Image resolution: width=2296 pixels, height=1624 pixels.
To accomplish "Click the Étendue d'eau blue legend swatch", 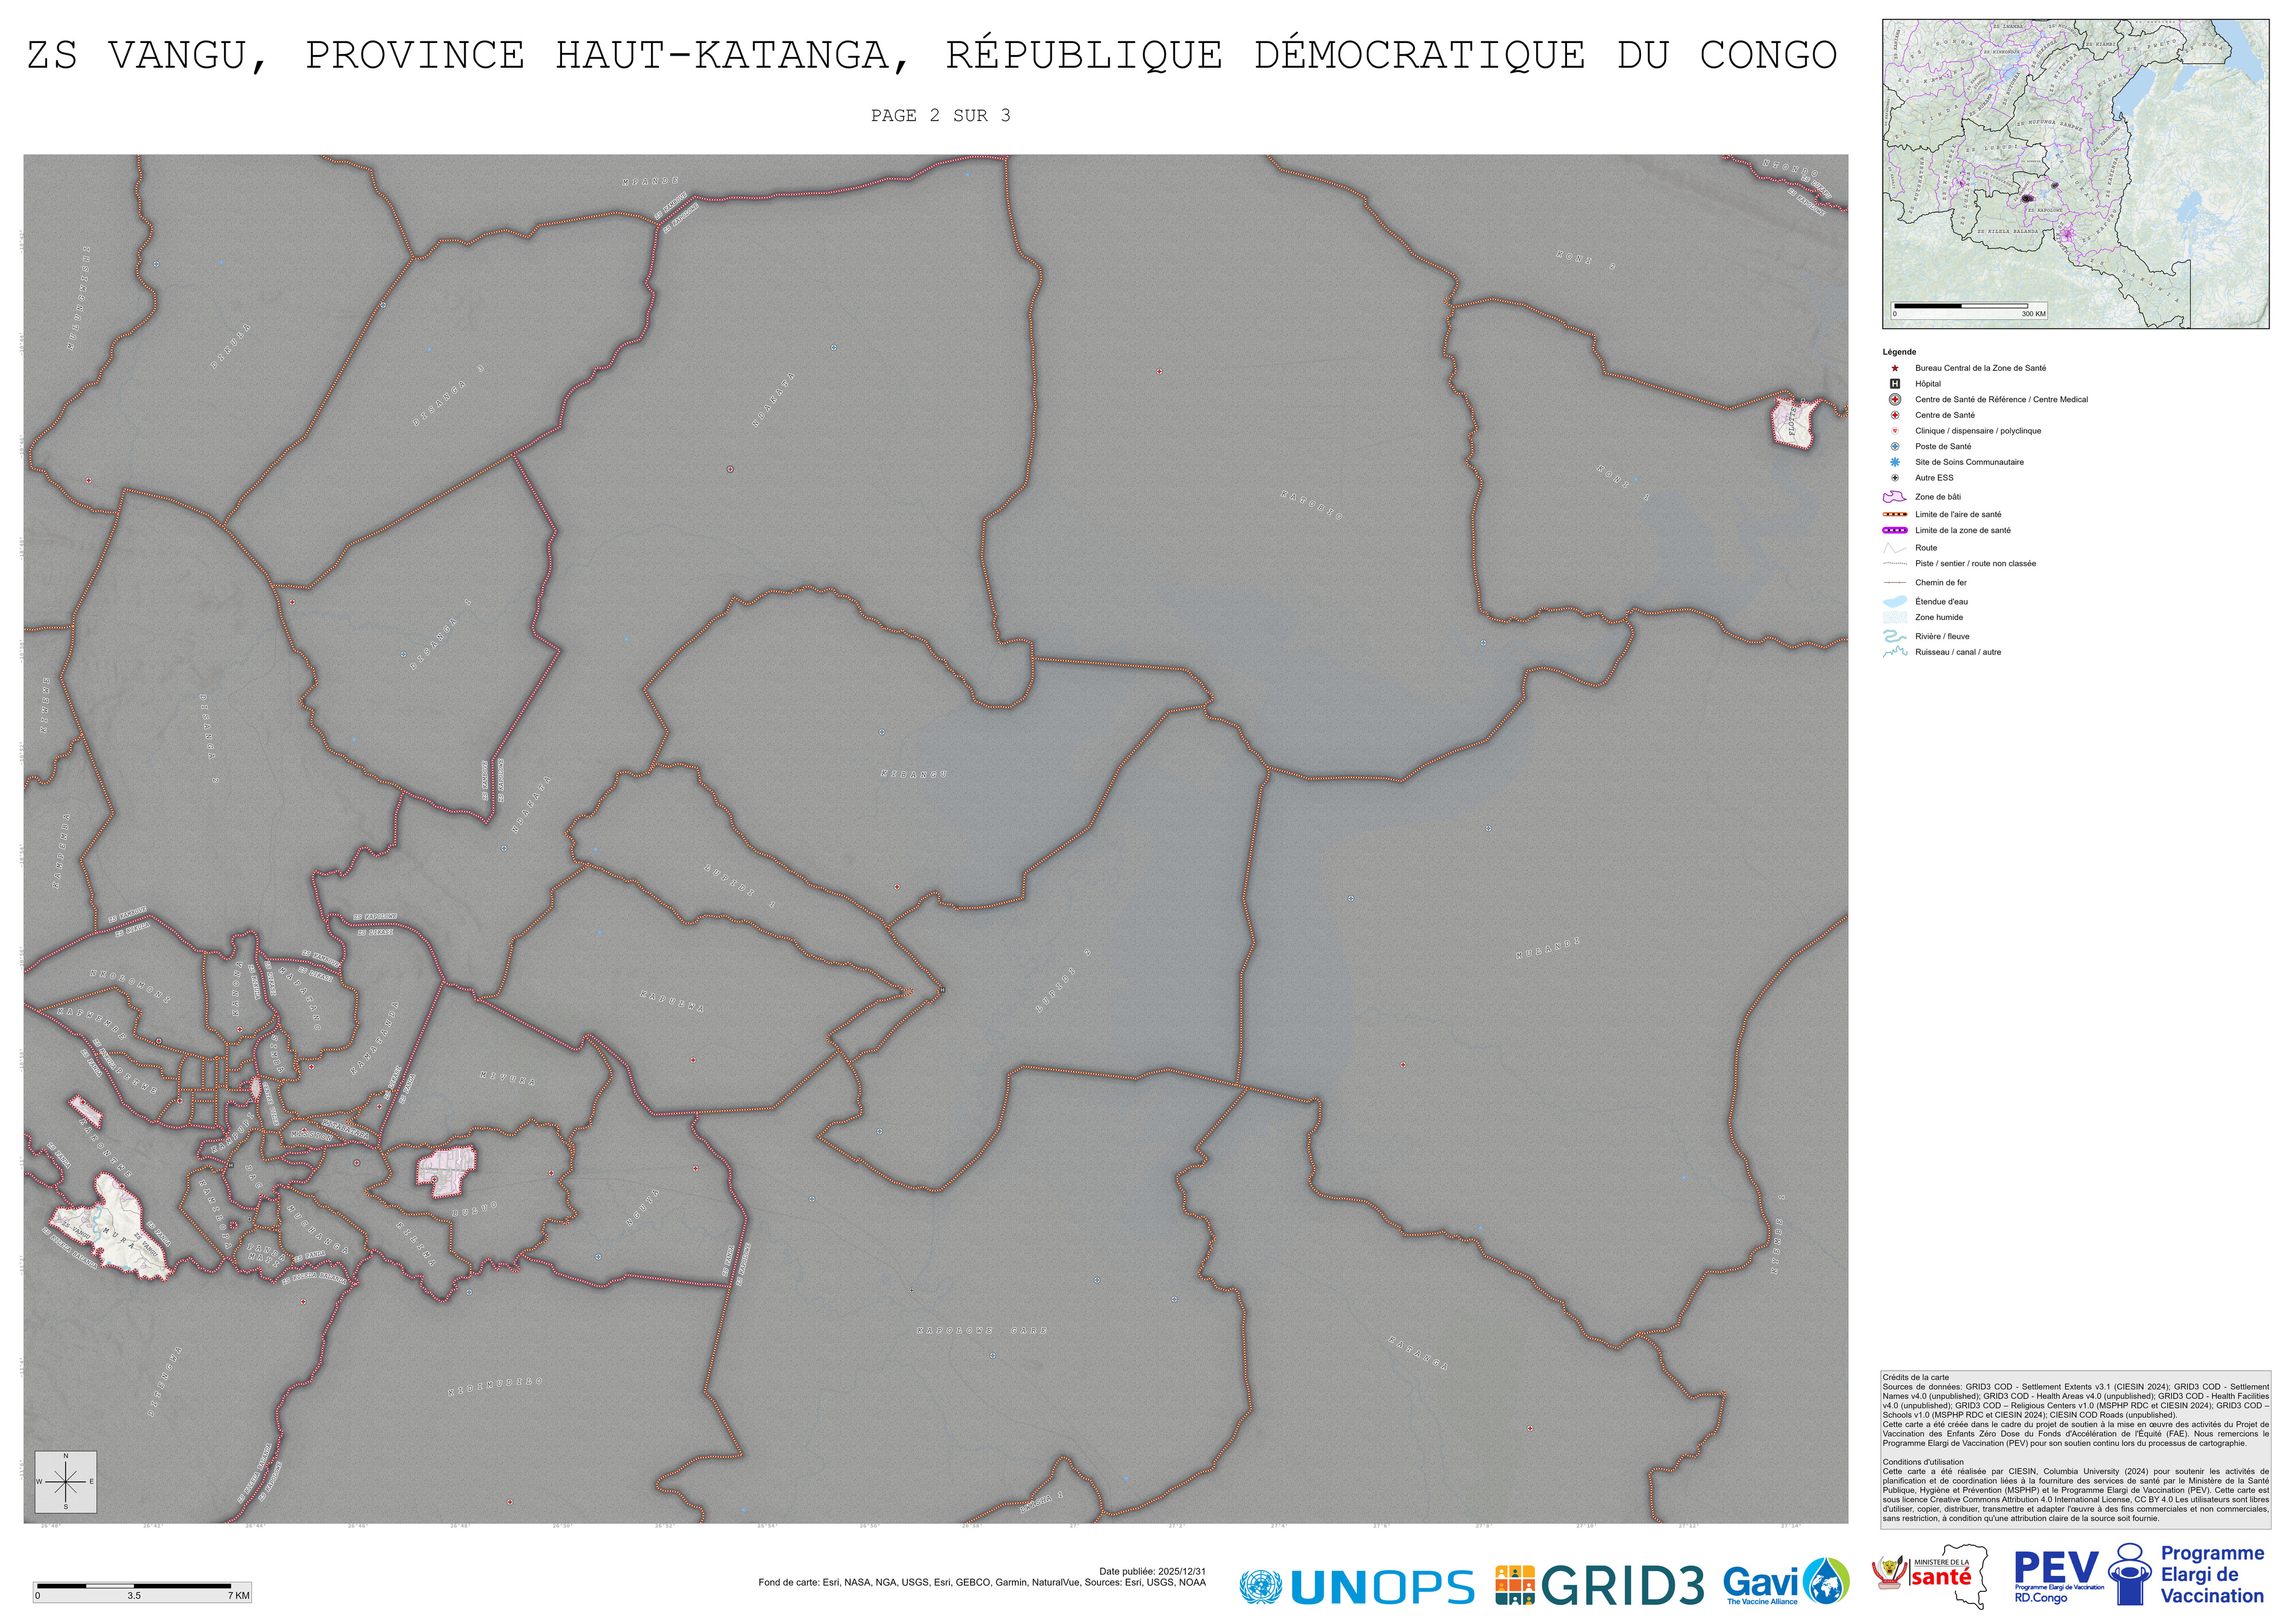I will point(1894,602).
